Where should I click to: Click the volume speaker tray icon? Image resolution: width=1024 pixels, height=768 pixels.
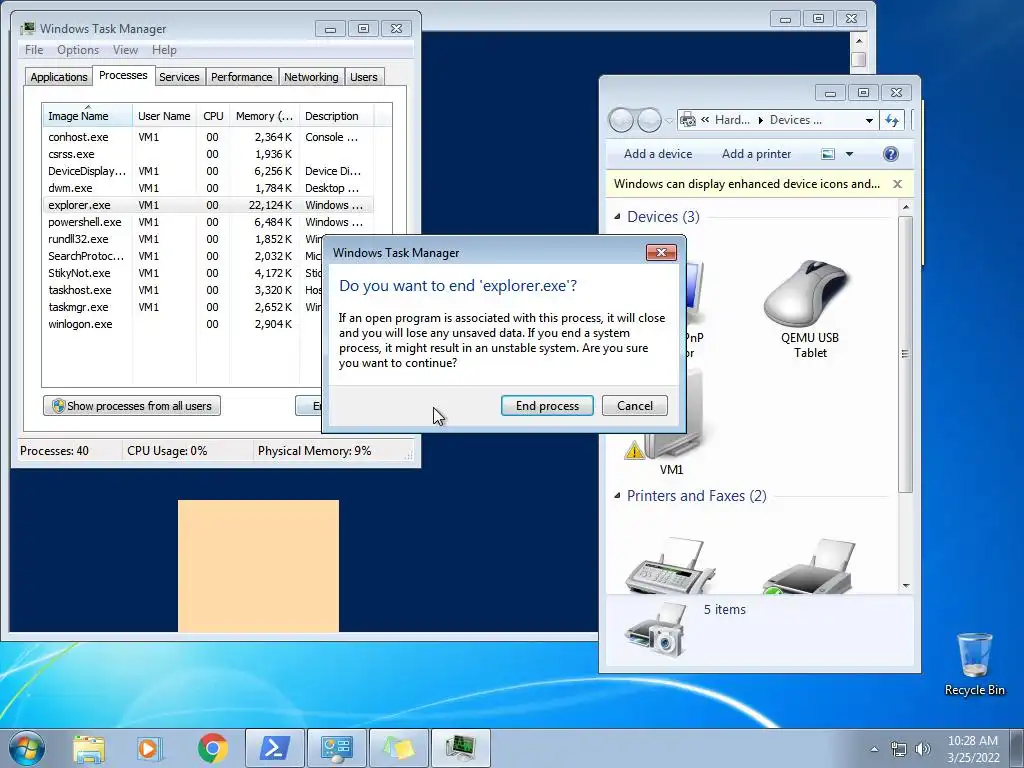(x=922, y=749)
